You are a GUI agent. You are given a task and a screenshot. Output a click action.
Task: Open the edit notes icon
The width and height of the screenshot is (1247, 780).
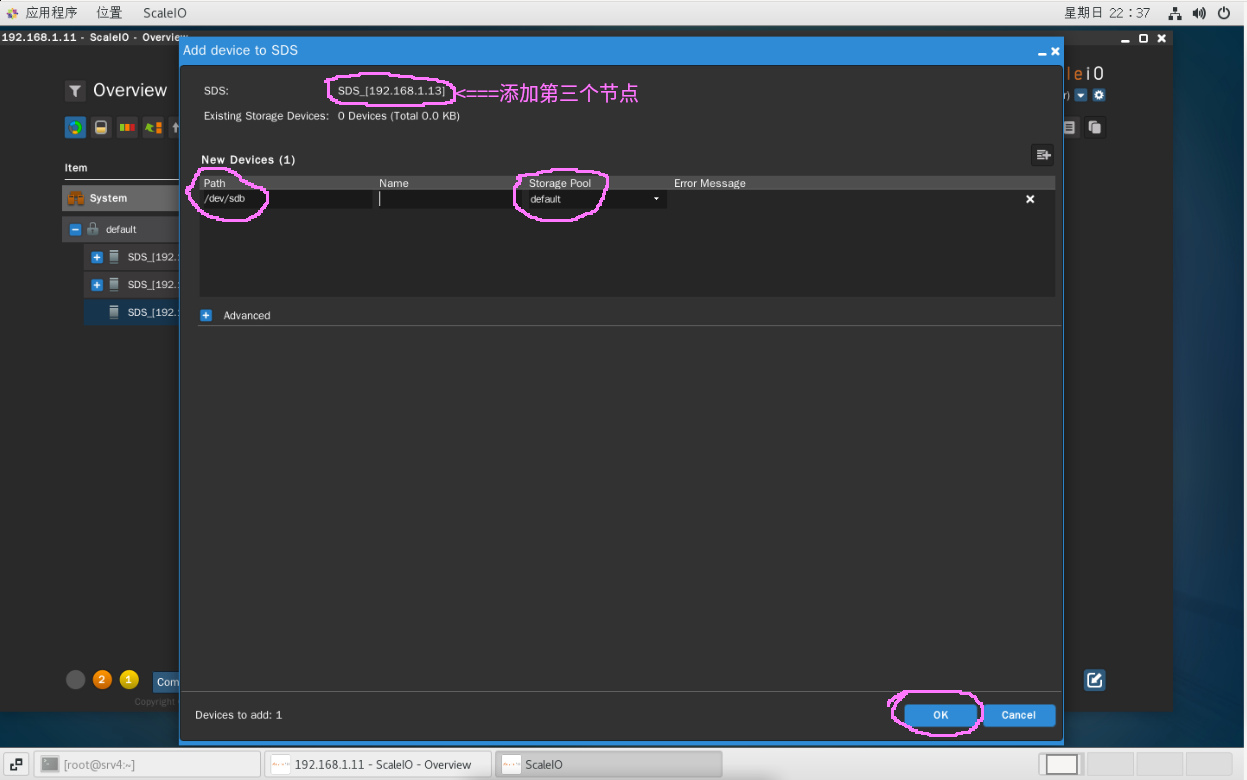pos(1095,680)
